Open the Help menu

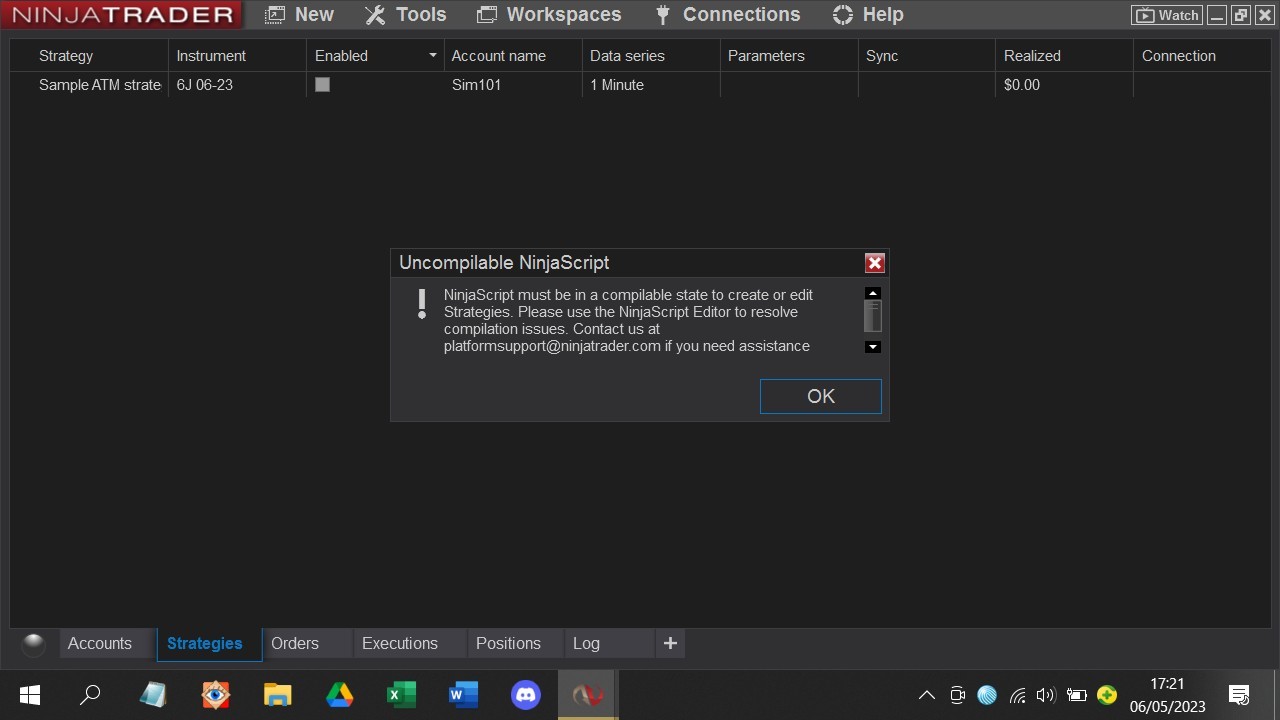(x=868, y=15)
